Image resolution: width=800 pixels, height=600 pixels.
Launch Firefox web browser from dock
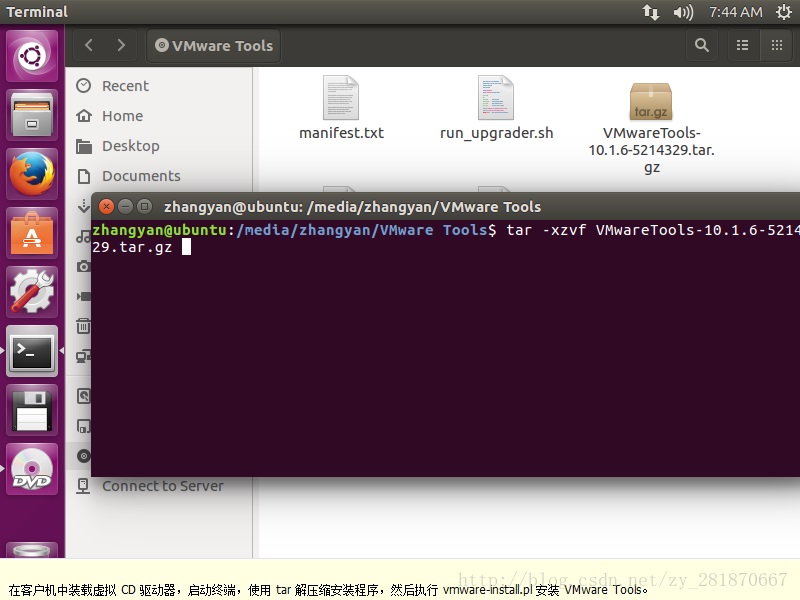coord(32,173)
